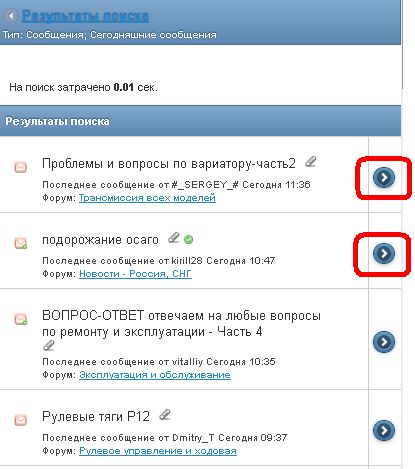Viewport: 415px width, 469px height.
Task: Click paperclip attachment icon for вариатору-часть2 thread
Action: [x=311, y=162]
